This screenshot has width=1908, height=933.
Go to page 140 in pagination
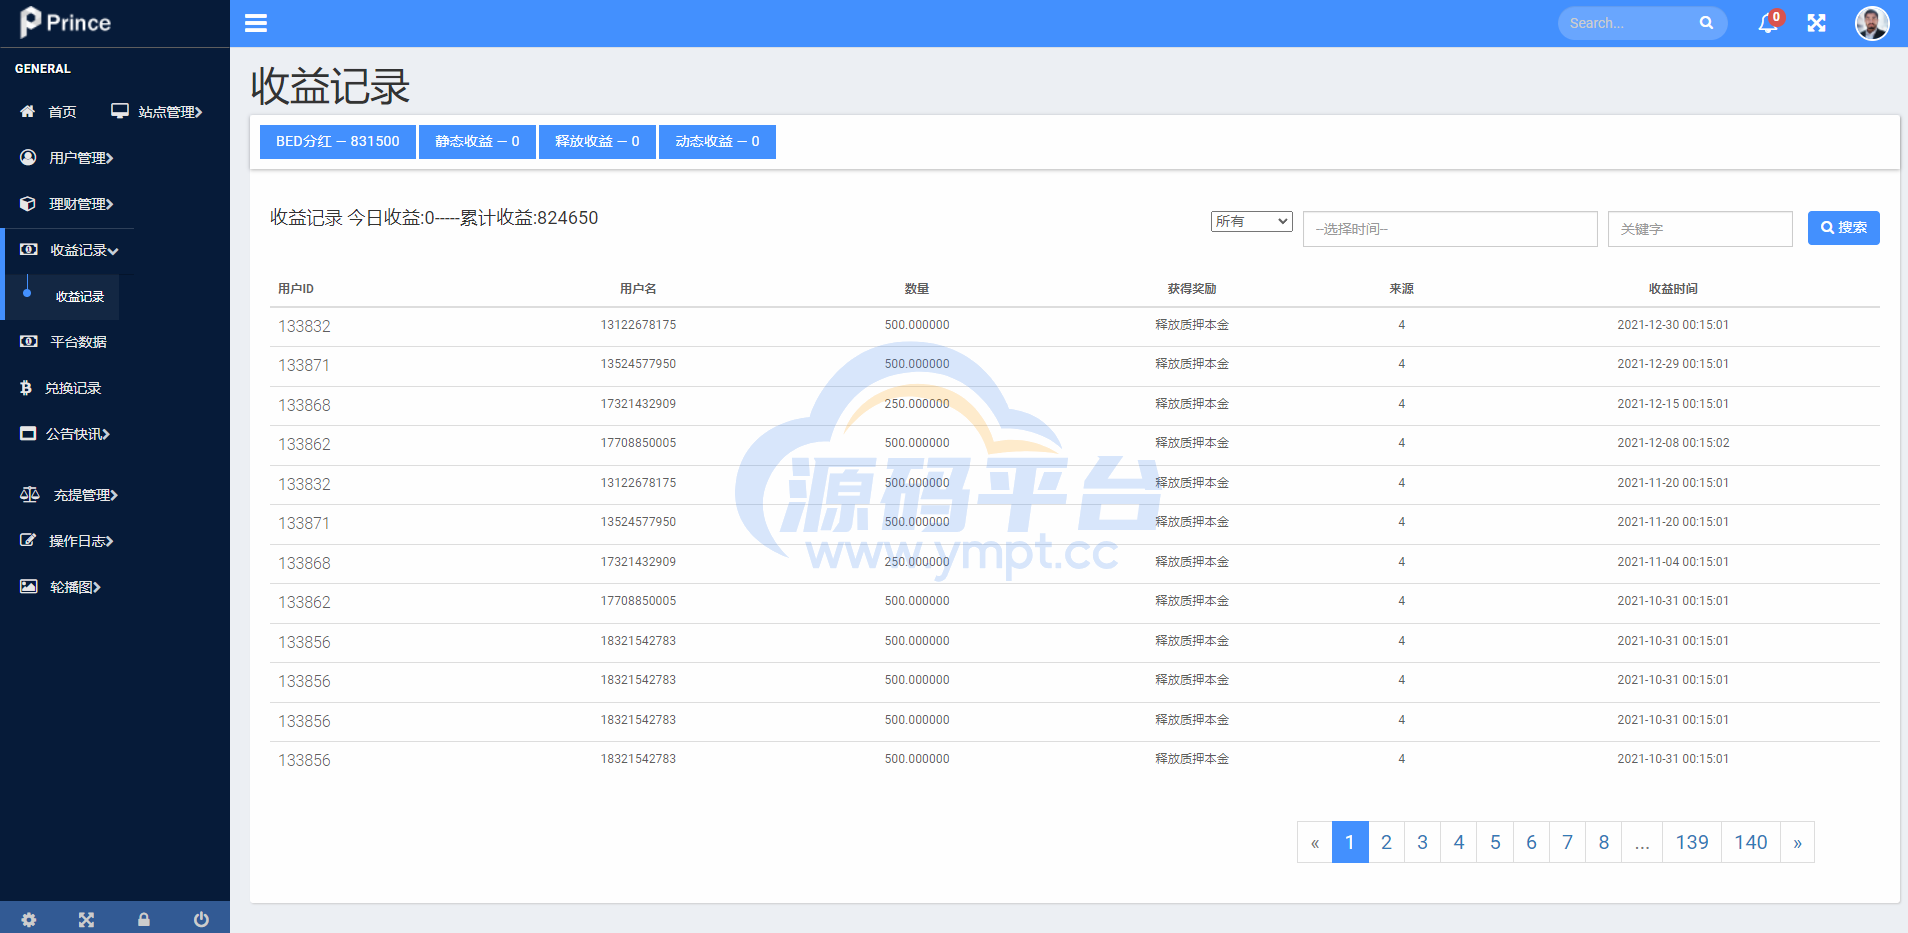pyautogui.click(x=1750, y=842)
